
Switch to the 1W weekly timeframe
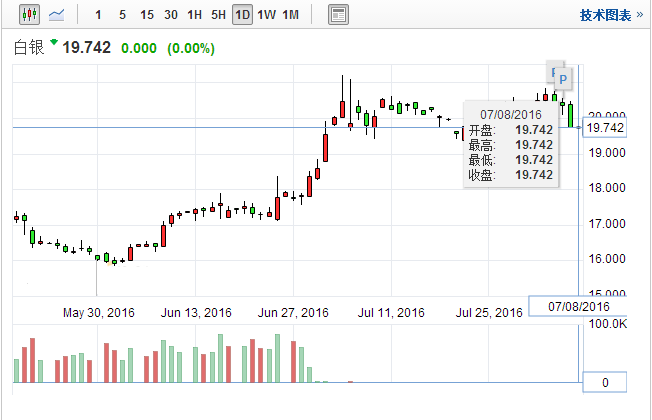coord(266,15)
